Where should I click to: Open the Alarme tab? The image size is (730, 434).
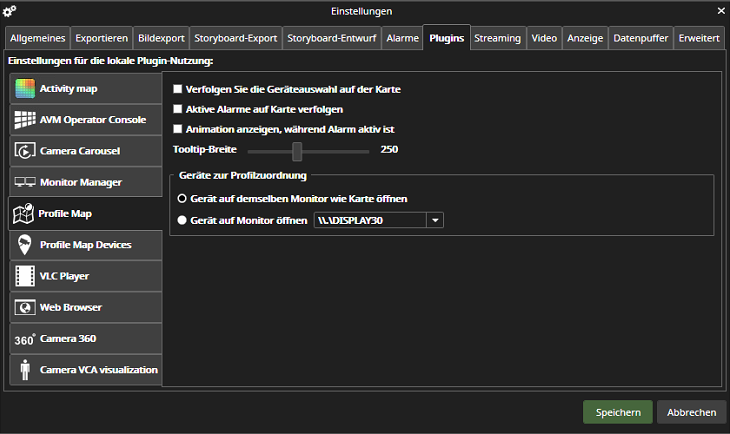pyautogui.click(x=403, y=38)
